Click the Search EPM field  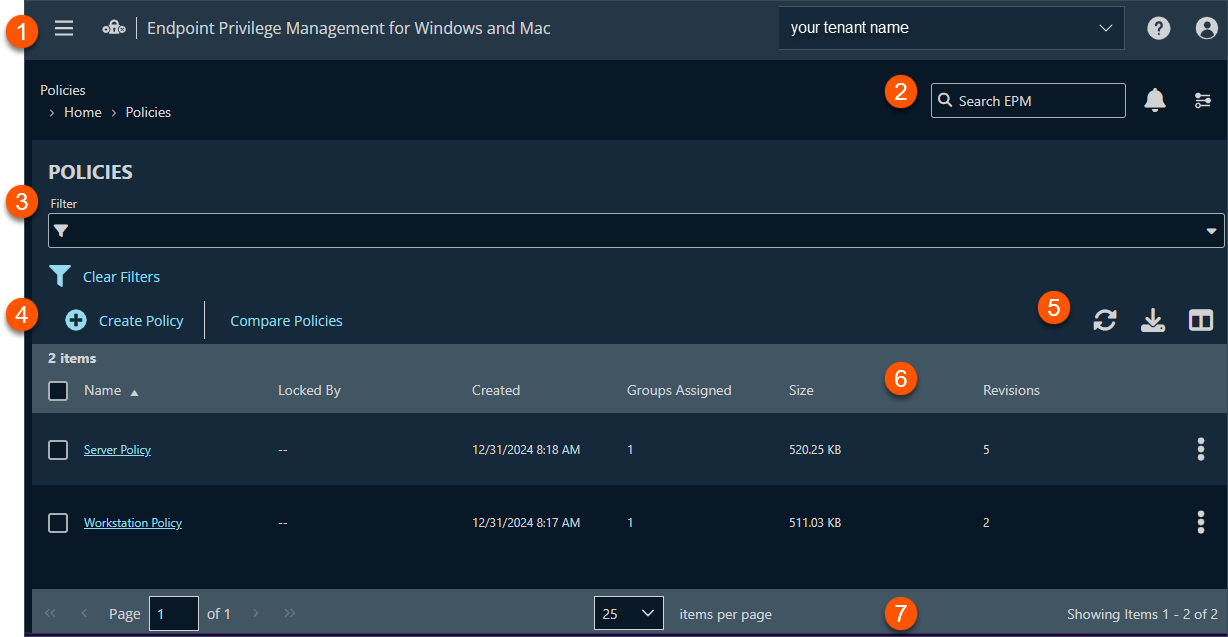pyautogui.click(x=1028, y=100)
